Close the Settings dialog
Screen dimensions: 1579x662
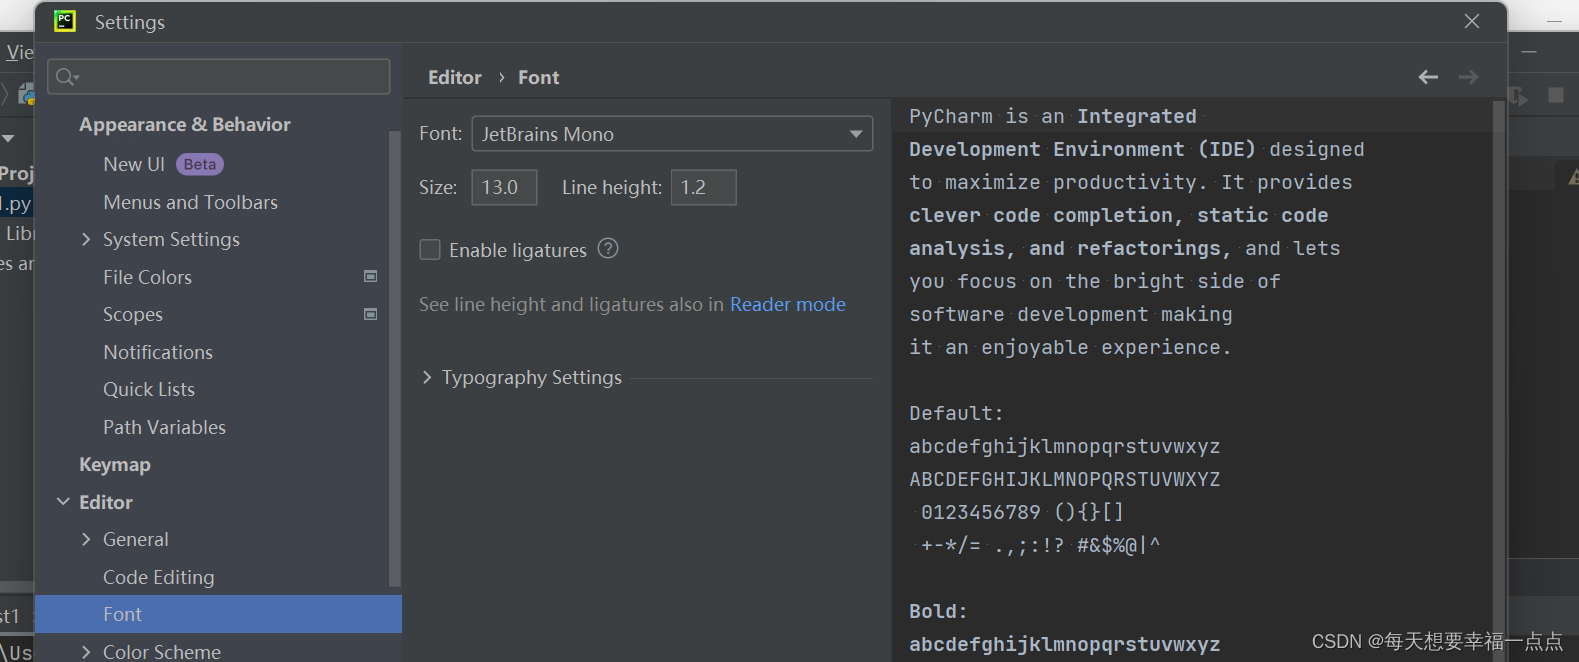1472,21
